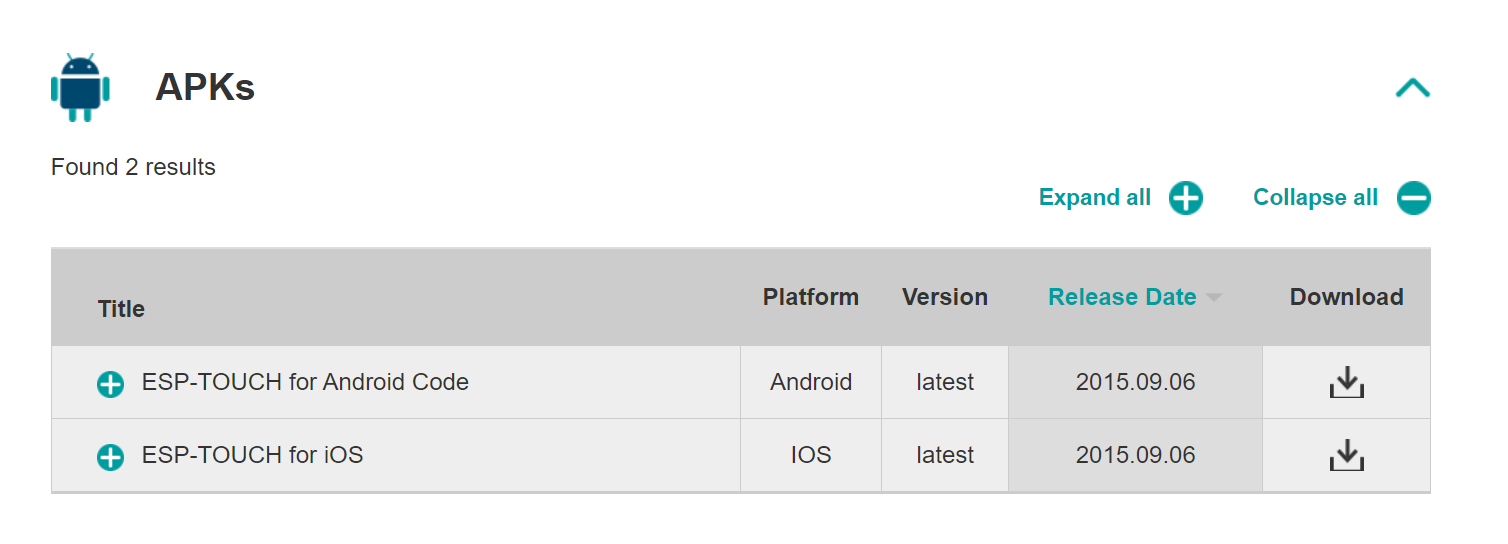The width and height of the screenshot is (1508, 544).
Task: Click the Title column header
Action: coord(121,309)
